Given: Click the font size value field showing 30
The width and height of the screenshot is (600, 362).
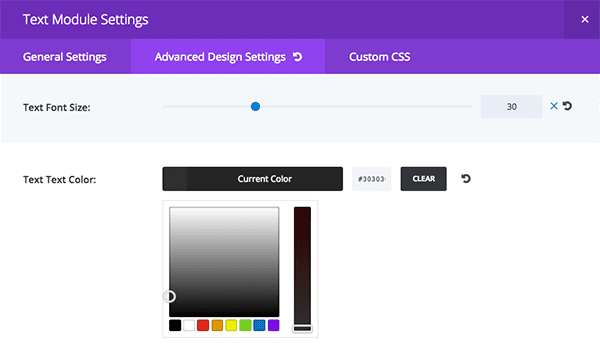Looking at the screenshot, I should [512, 106].
